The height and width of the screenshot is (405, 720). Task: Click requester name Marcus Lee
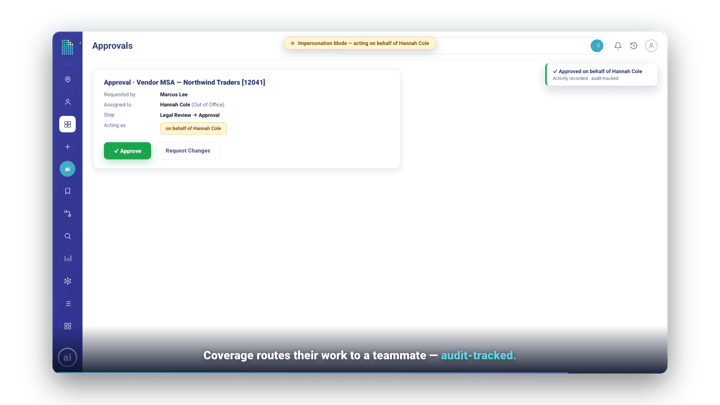point(174,94)
